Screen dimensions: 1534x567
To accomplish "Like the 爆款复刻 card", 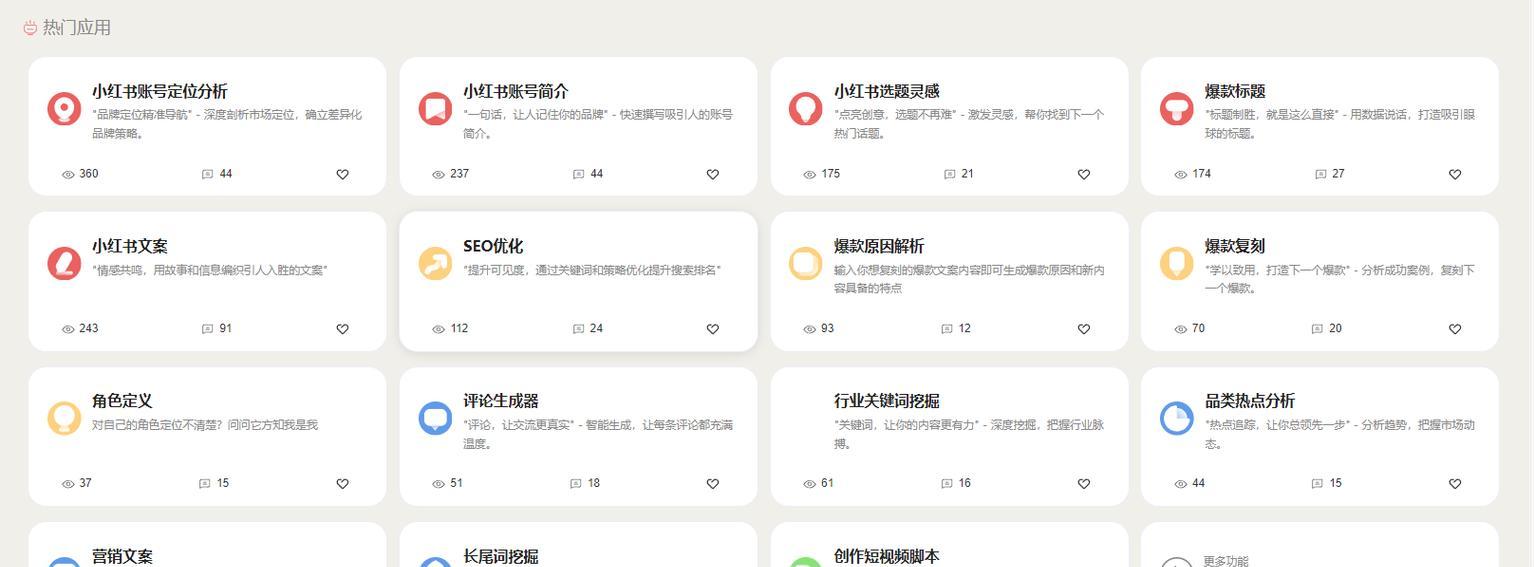I will point(1455,329).
